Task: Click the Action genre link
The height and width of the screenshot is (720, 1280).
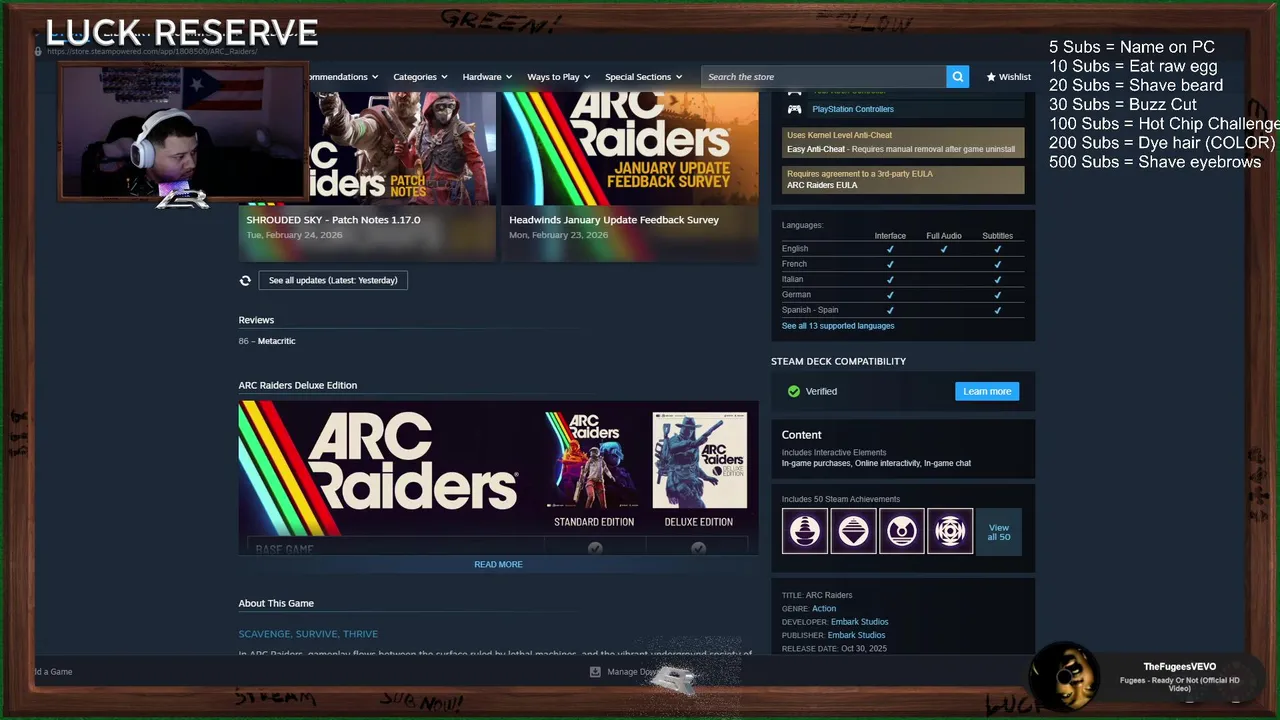Action: coord(824,609)
